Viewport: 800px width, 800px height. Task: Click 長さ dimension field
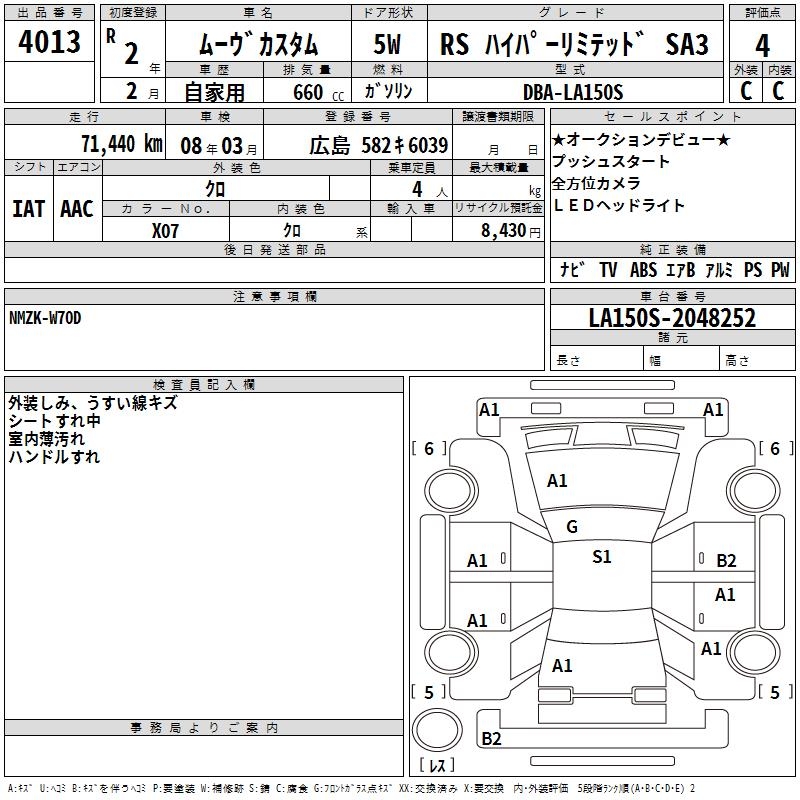597,360
